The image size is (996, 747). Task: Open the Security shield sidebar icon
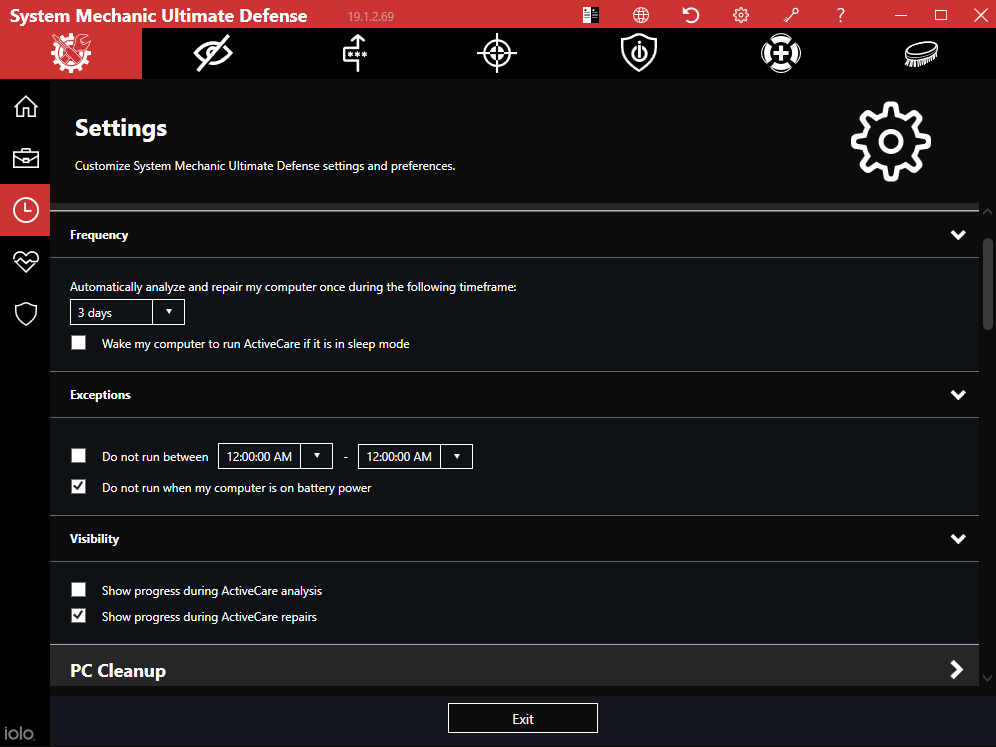coord(25,313)
